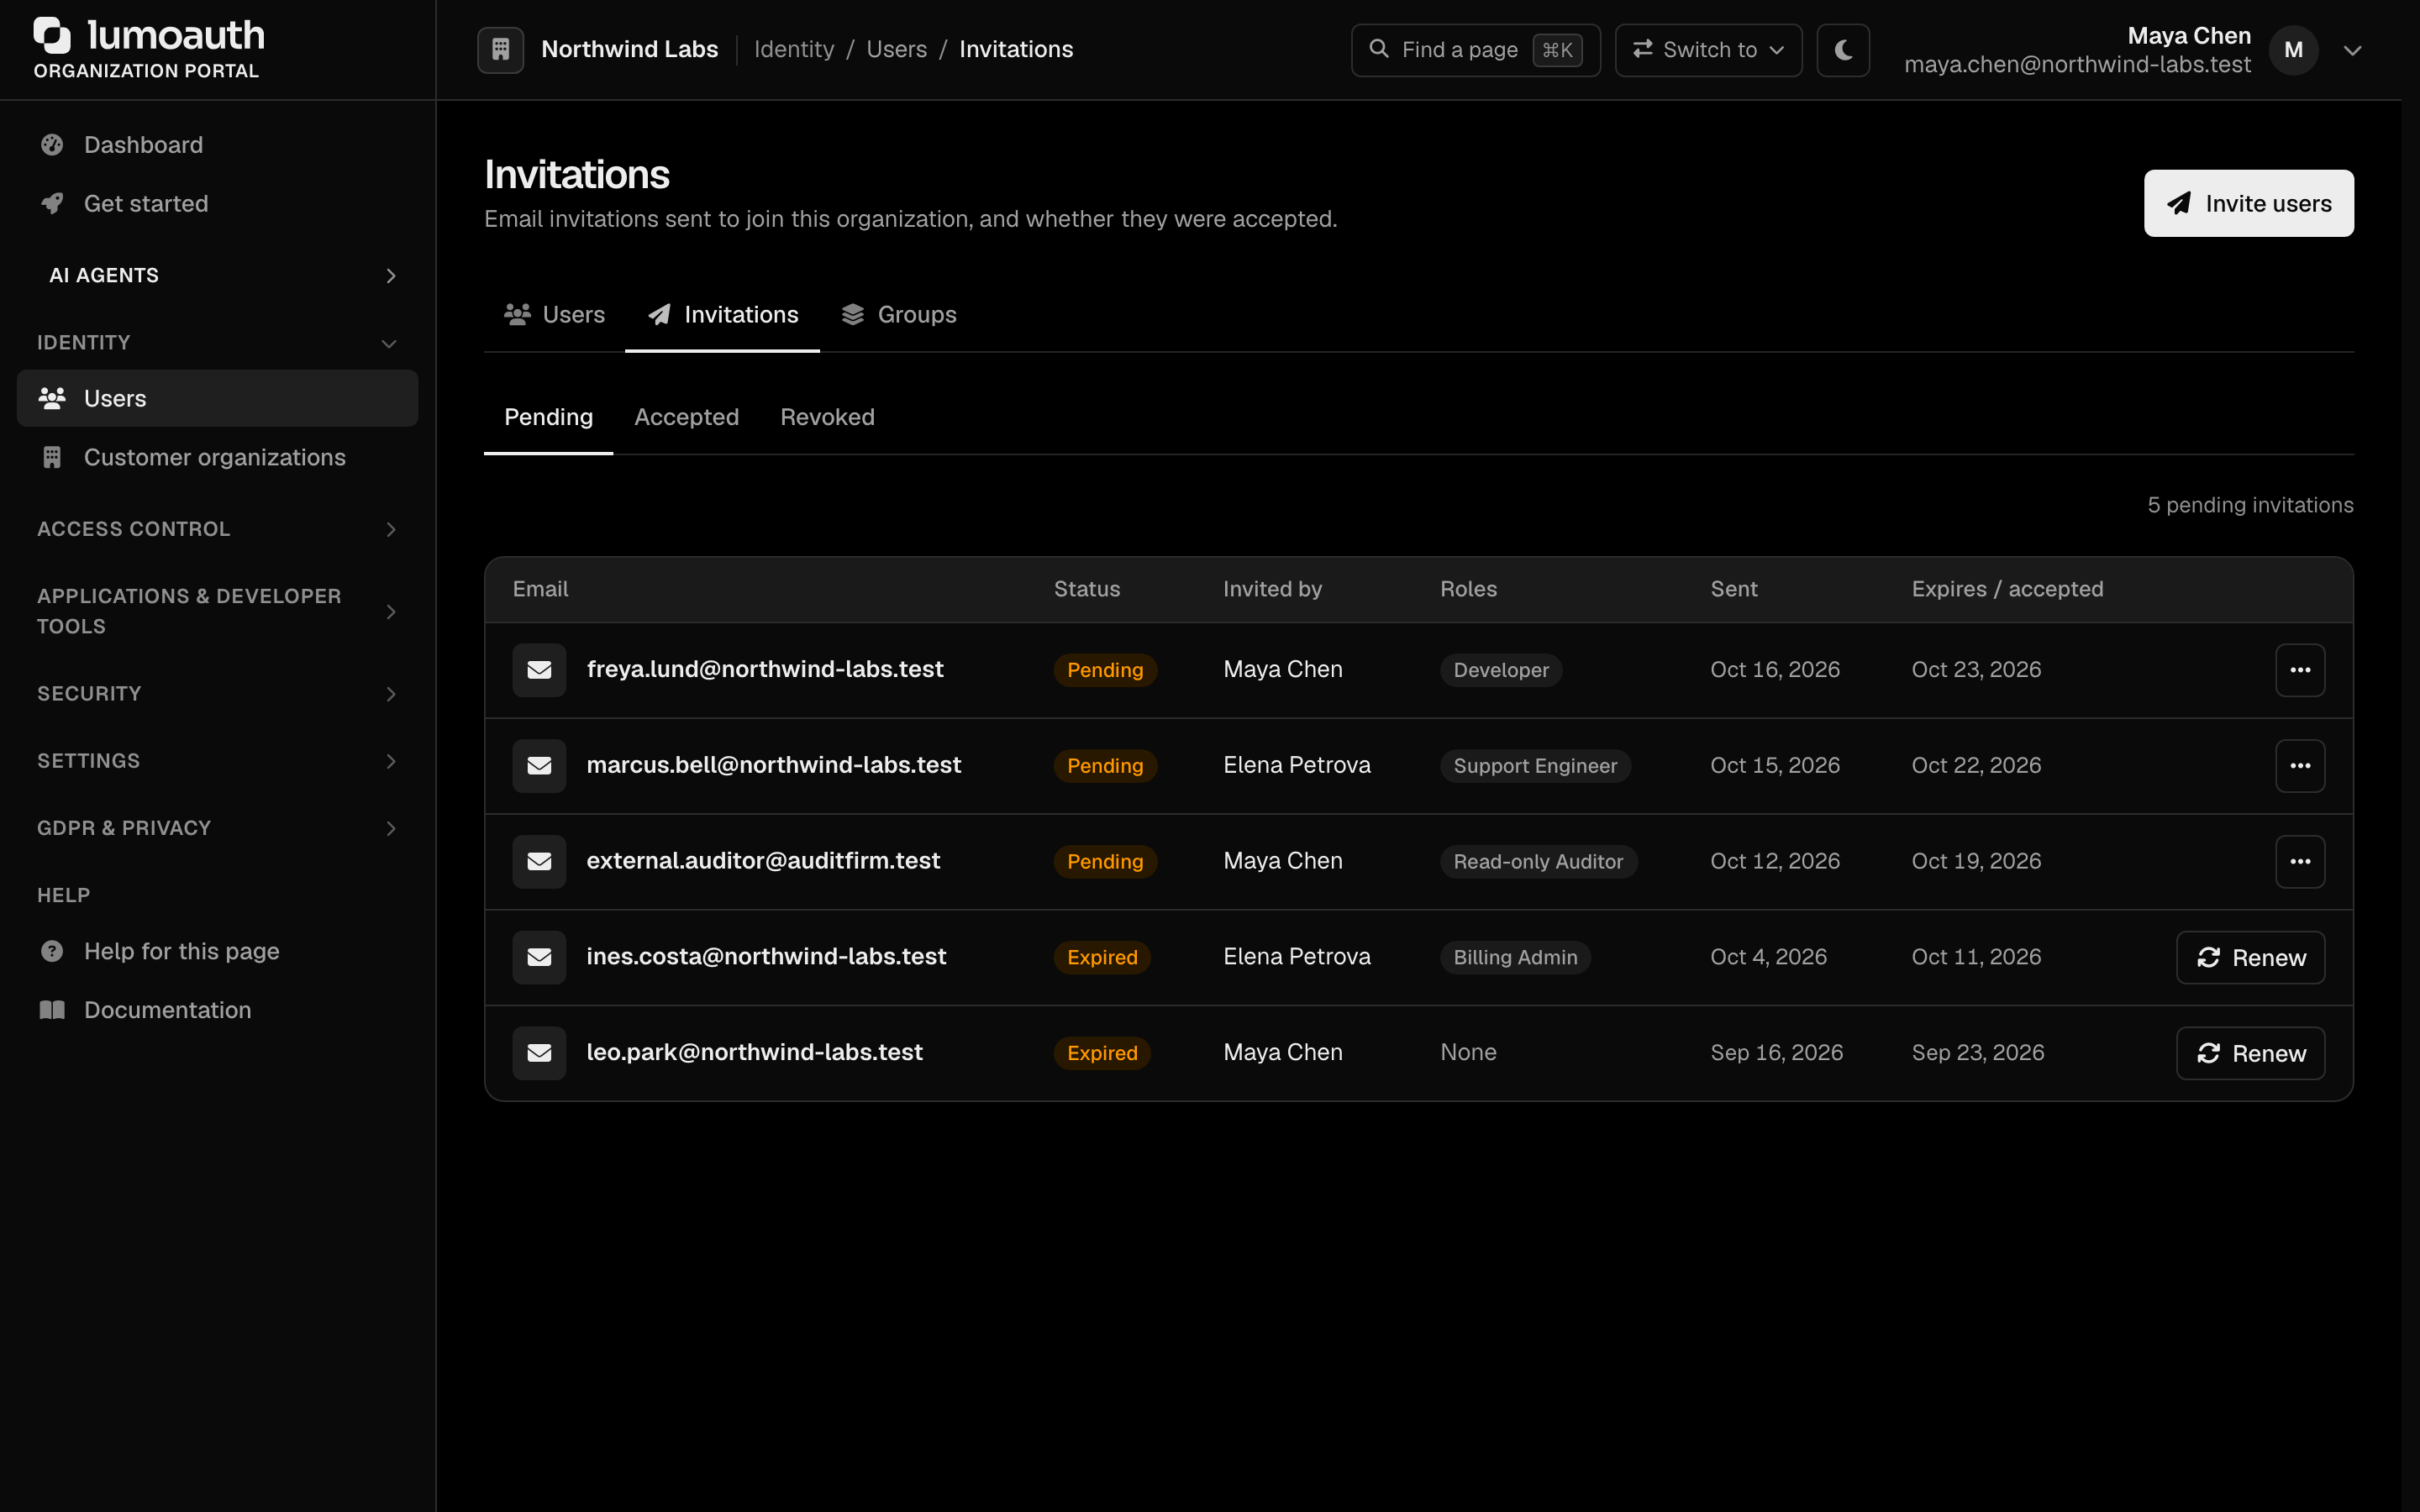Click the Email column header
The height and width of the screenshot is (1512, 2420).
pyautogui.click(x=540, y=589)
